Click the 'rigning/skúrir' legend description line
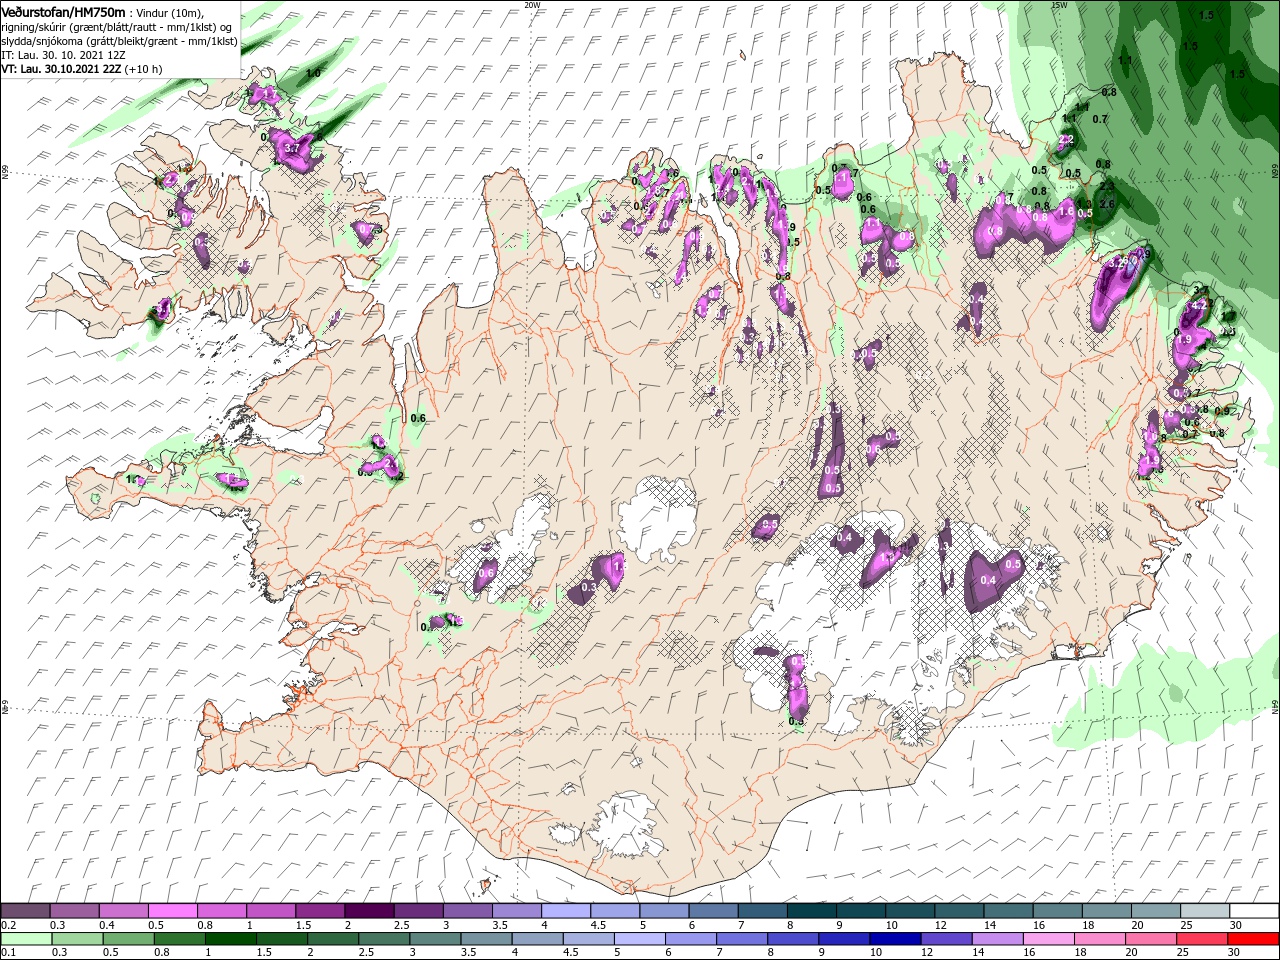The height and width of the screenshot is (960, 1280). (x=116, y=26)
